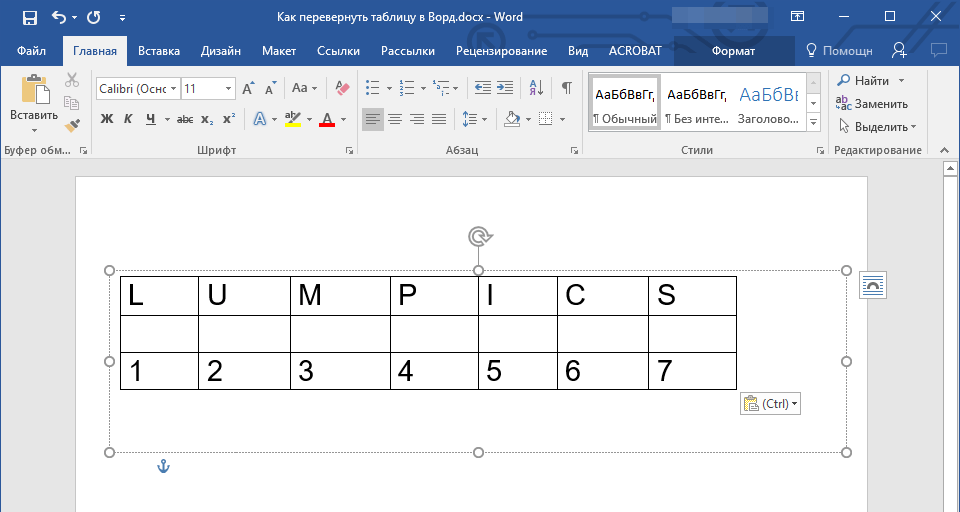This screenshot has height=512, width=960.
Task: Click the Заменить button
Action: tap(872, 103)
